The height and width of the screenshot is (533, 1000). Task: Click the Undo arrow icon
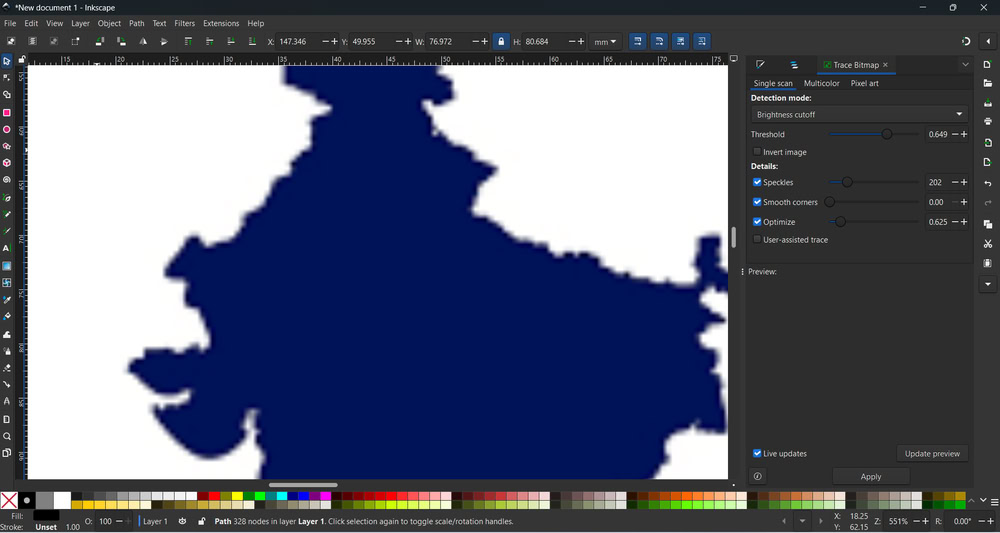[988, 184]
